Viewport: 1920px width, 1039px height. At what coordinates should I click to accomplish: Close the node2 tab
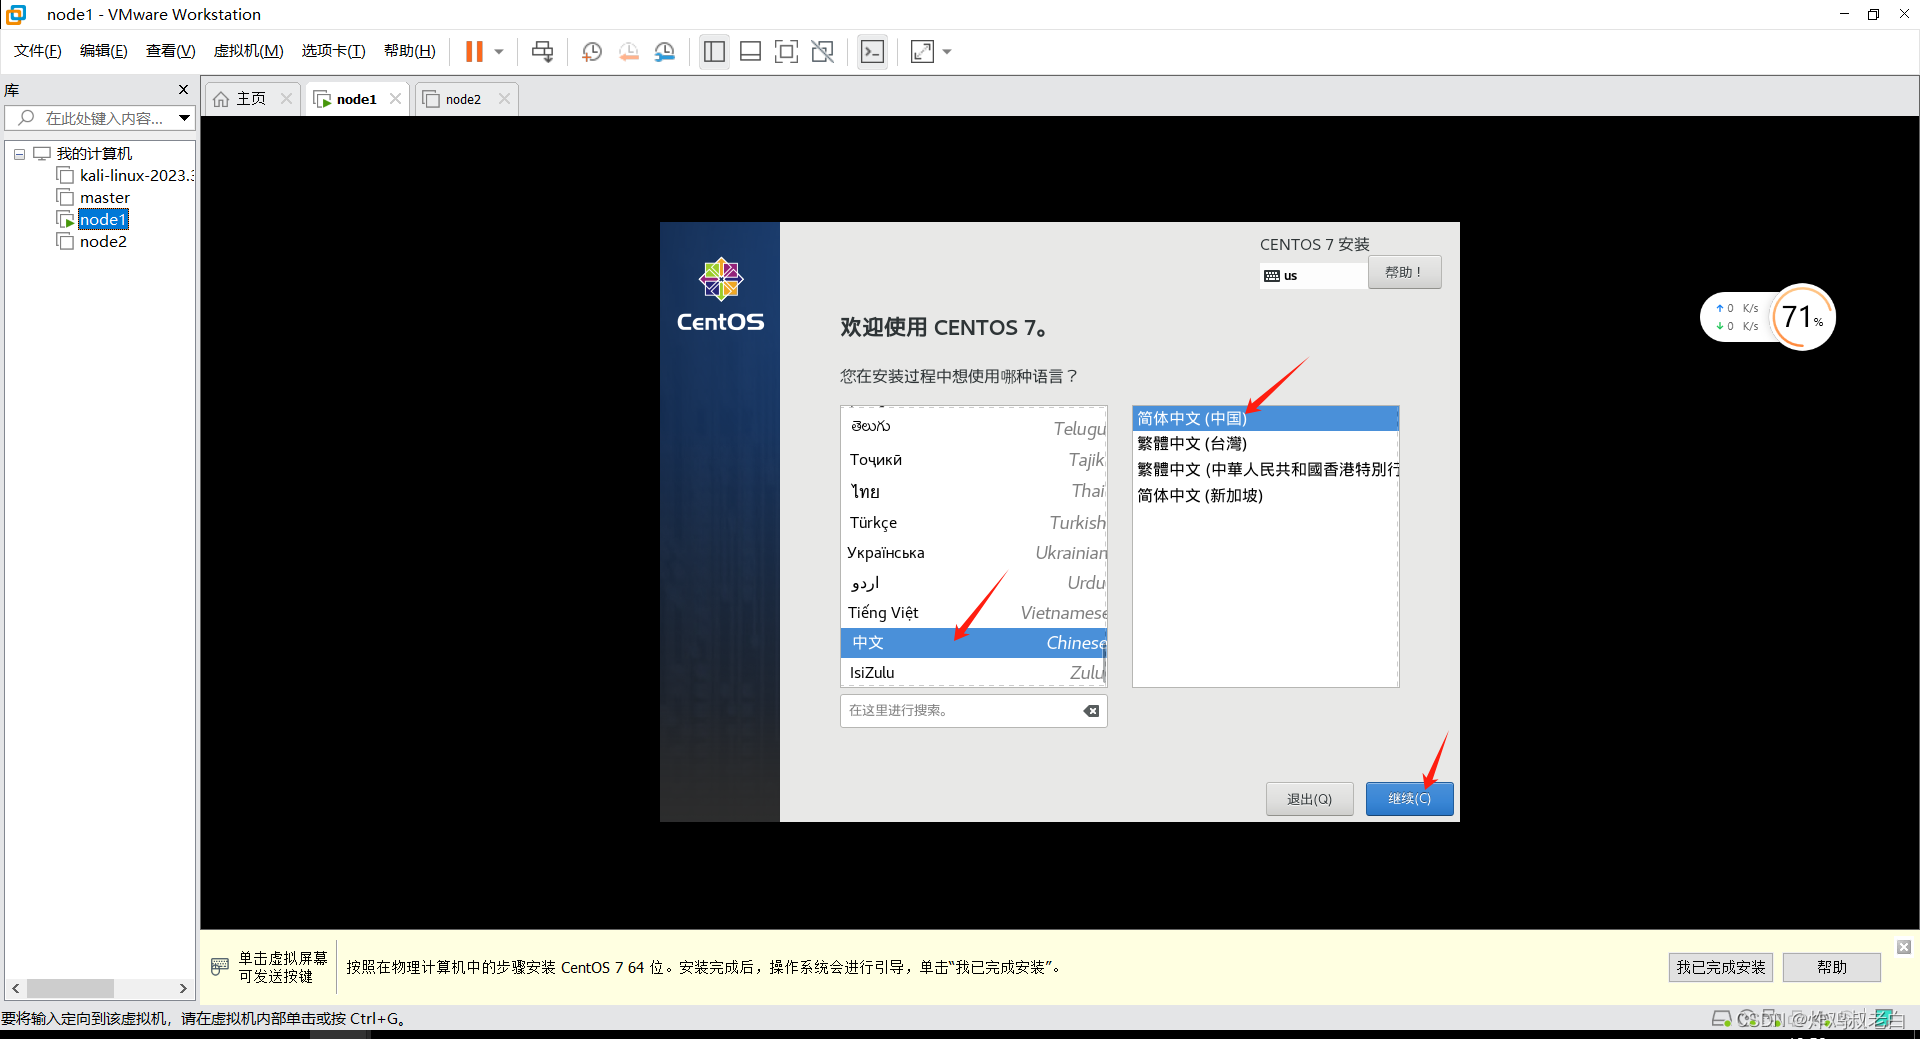pos(504,99)
